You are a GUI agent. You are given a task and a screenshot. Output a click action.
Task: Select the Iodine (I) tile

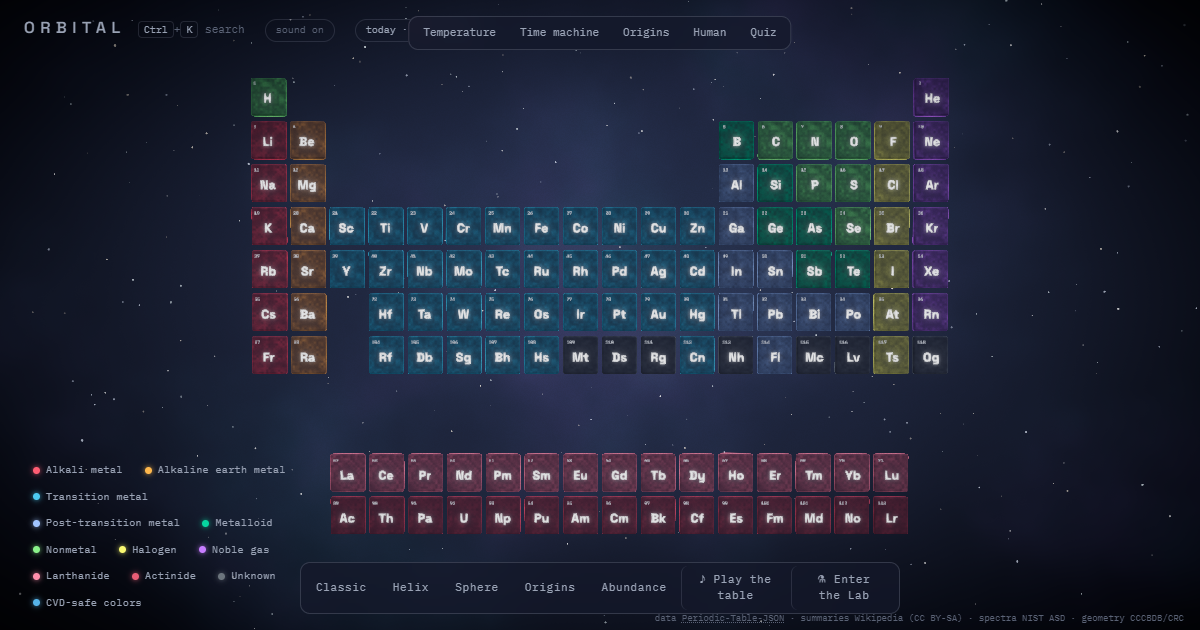tap(892, 269)
